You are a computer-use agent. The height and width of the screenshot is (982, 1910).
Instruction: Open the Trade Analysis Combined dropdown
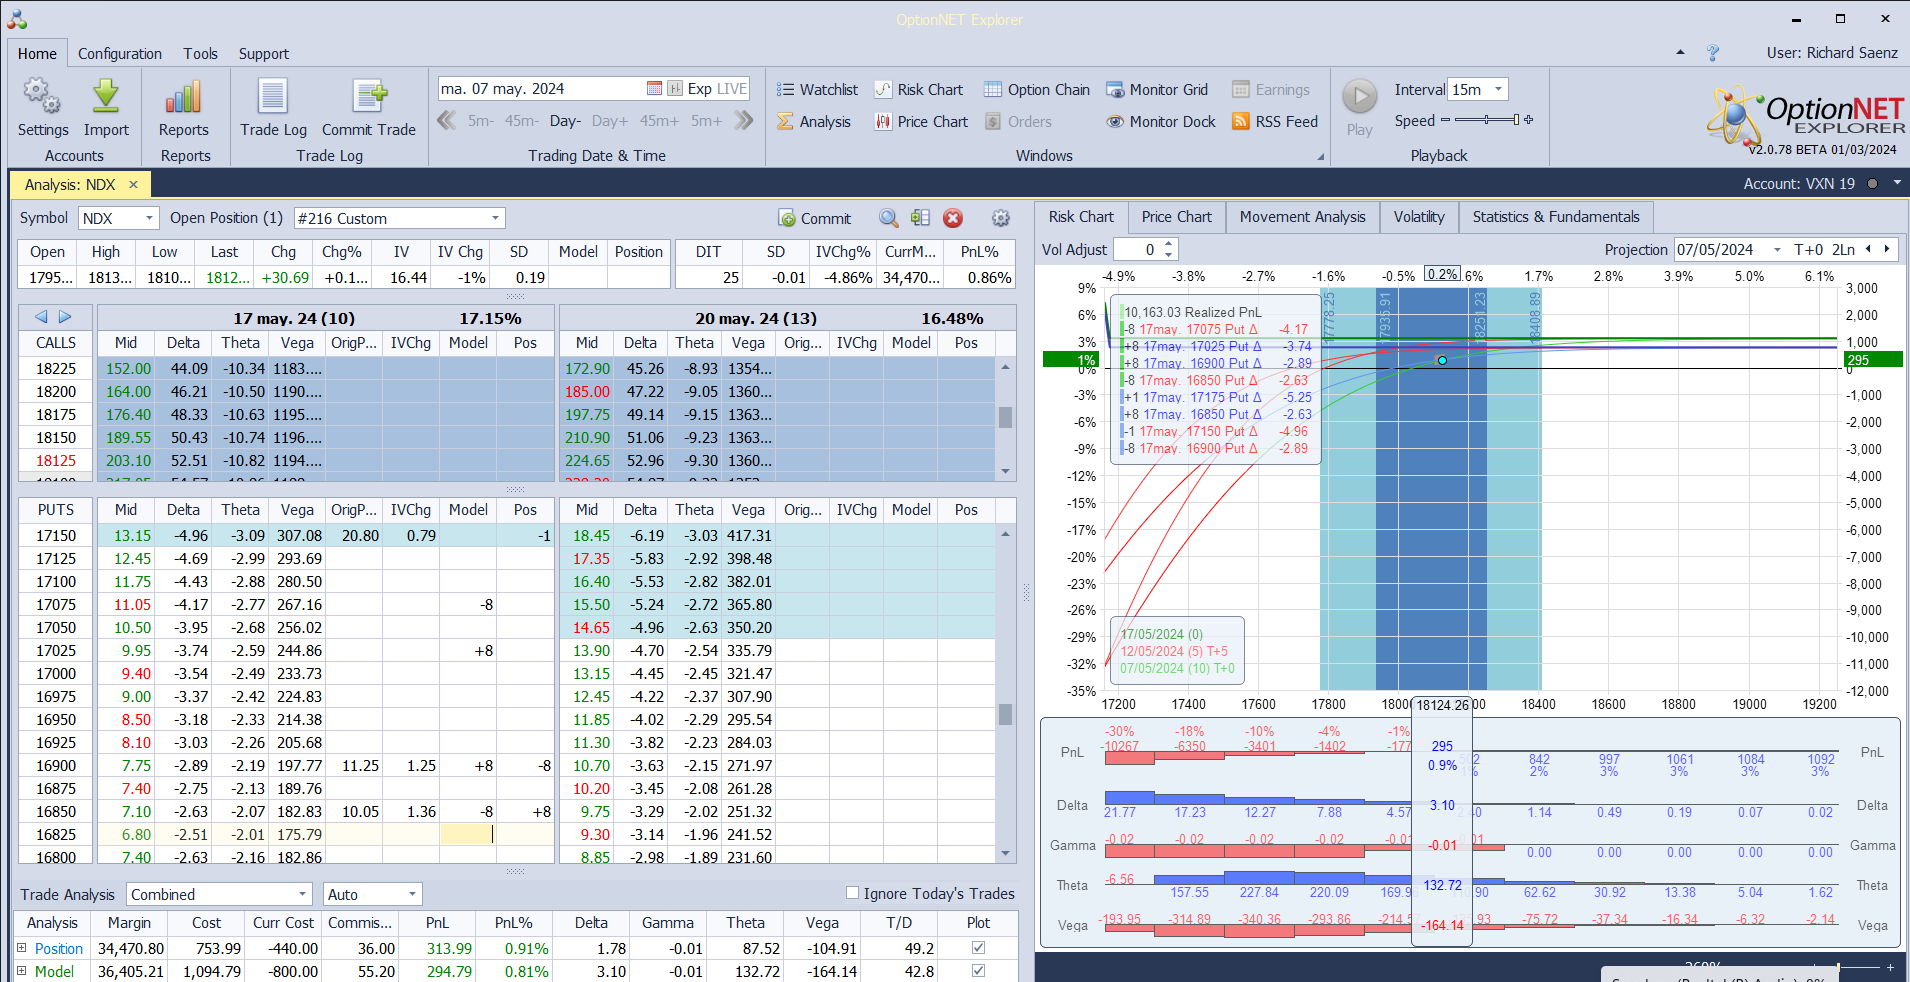302,894
